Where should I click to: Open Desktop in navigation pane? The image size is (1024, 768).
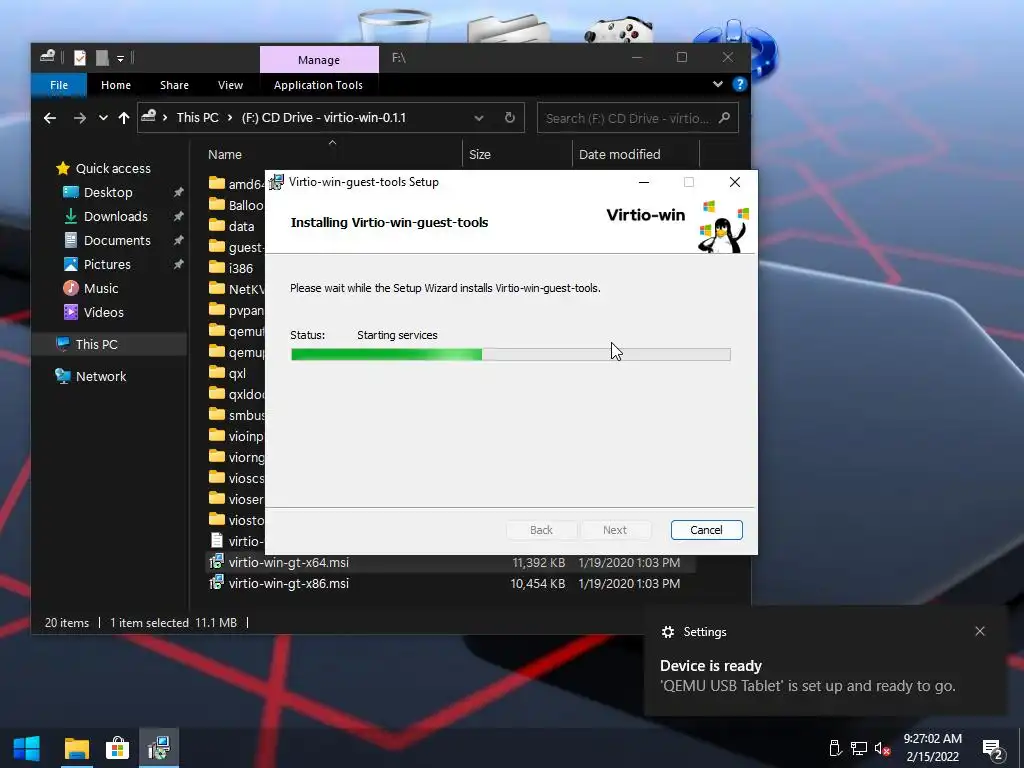coord(108,193)
